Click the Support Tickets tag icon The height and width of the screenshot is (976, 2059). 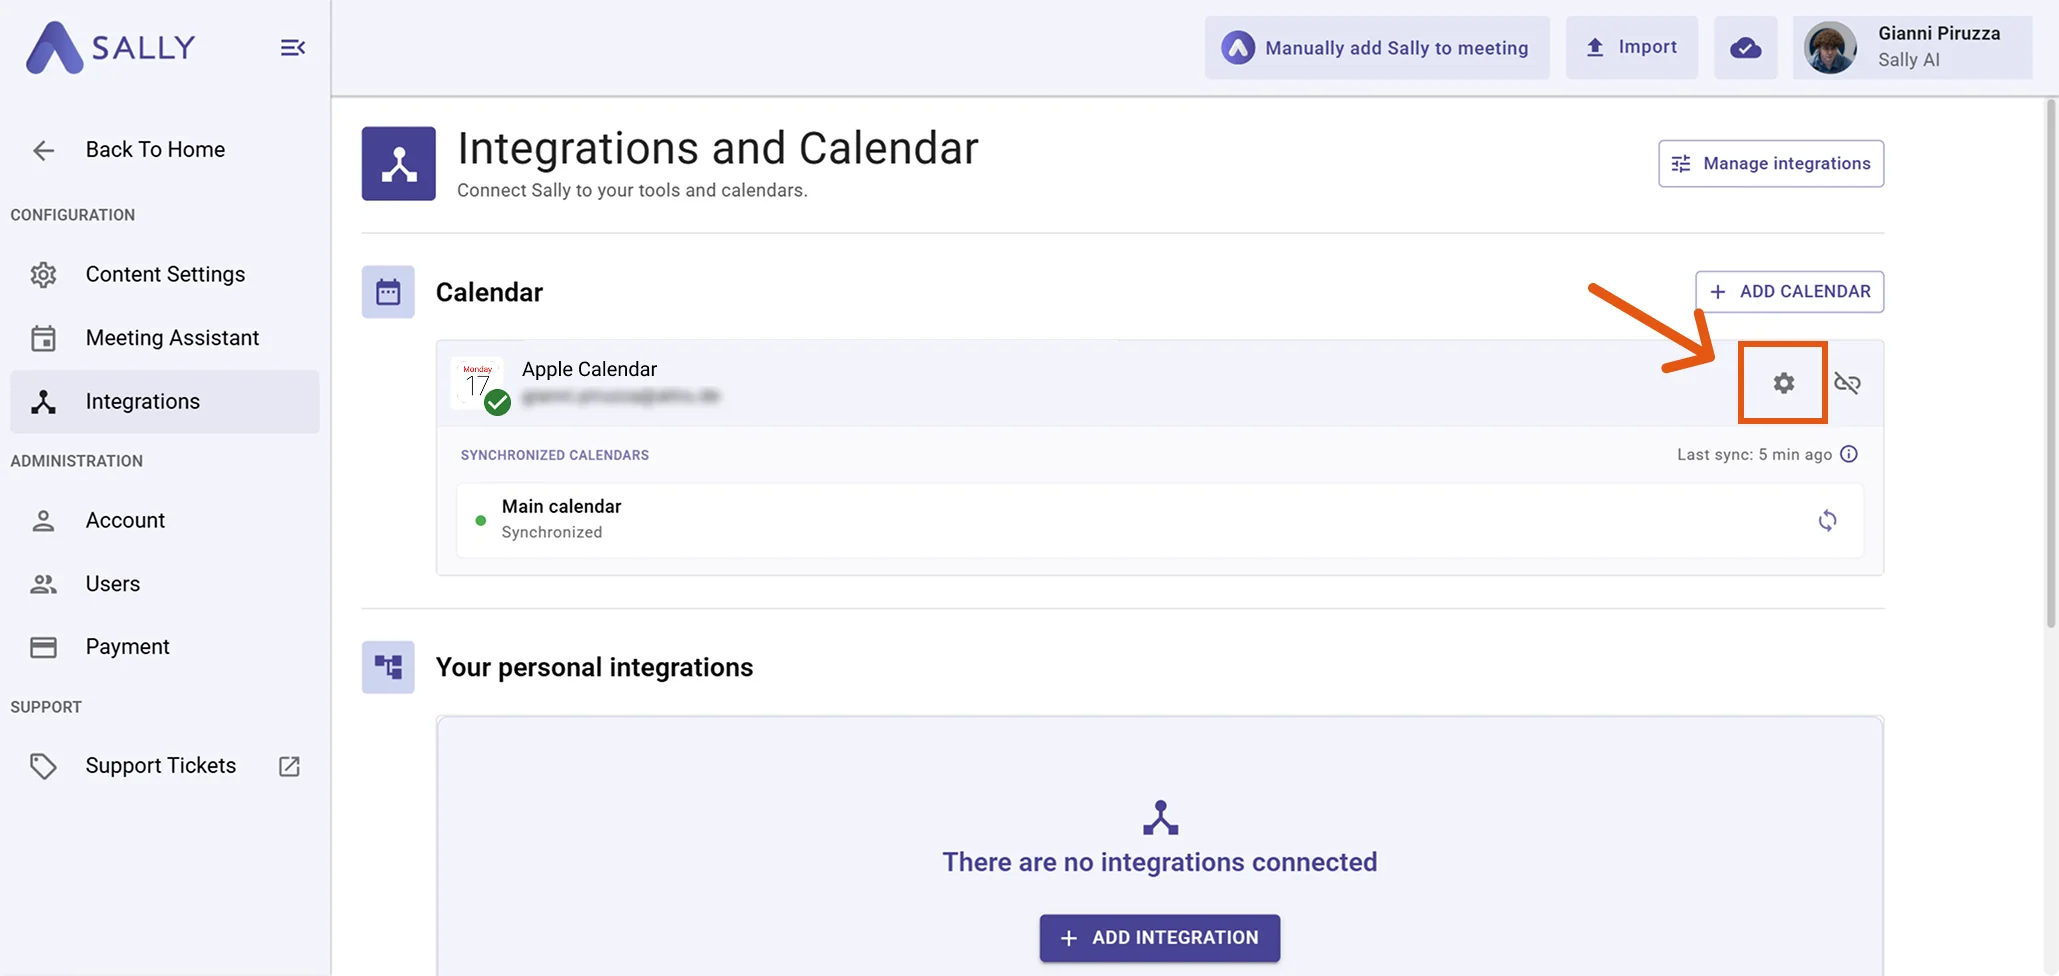[43, 766]
